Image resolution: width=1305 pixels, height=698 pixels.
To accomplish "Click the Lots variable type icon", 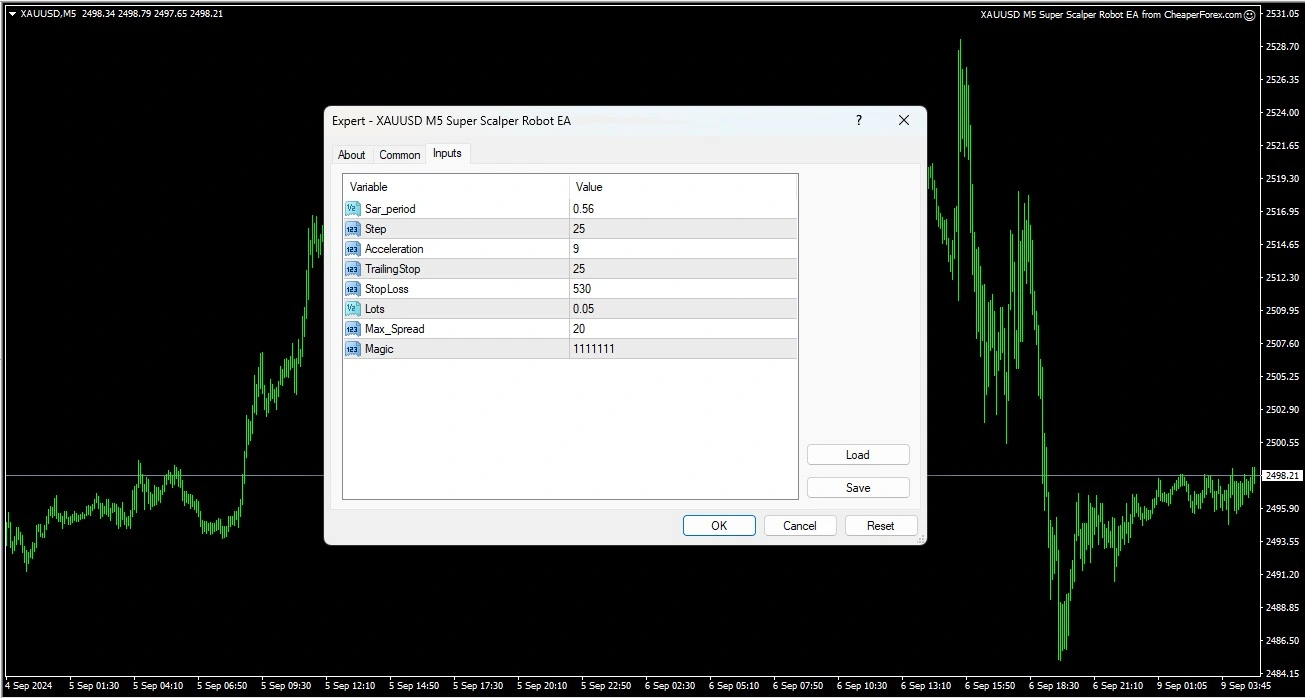I will click(x=352, y=309).
